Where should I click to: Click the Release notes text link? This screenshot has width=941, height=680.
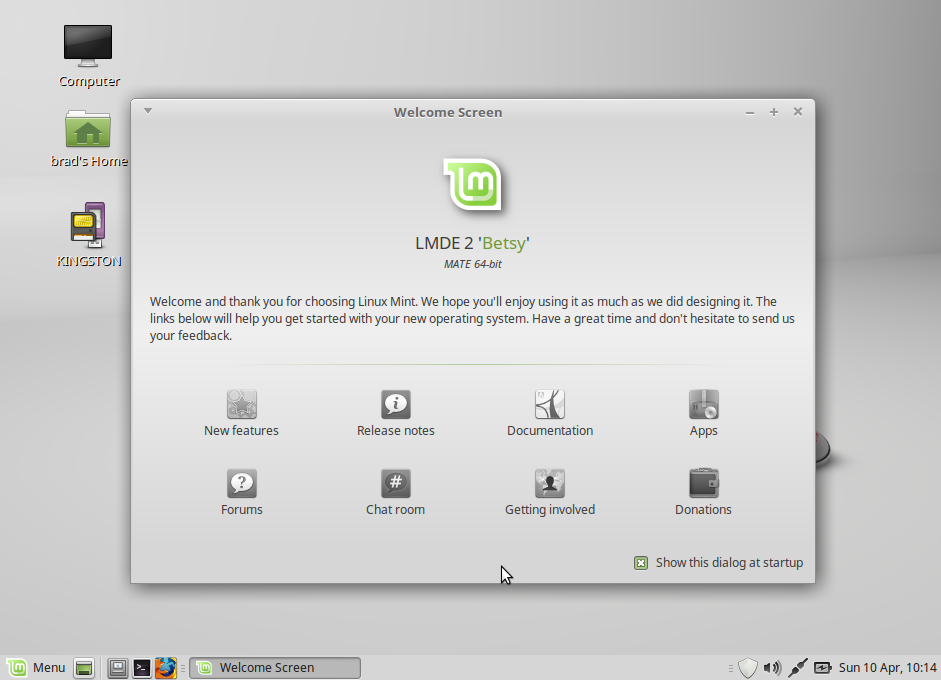pos(395,430)
